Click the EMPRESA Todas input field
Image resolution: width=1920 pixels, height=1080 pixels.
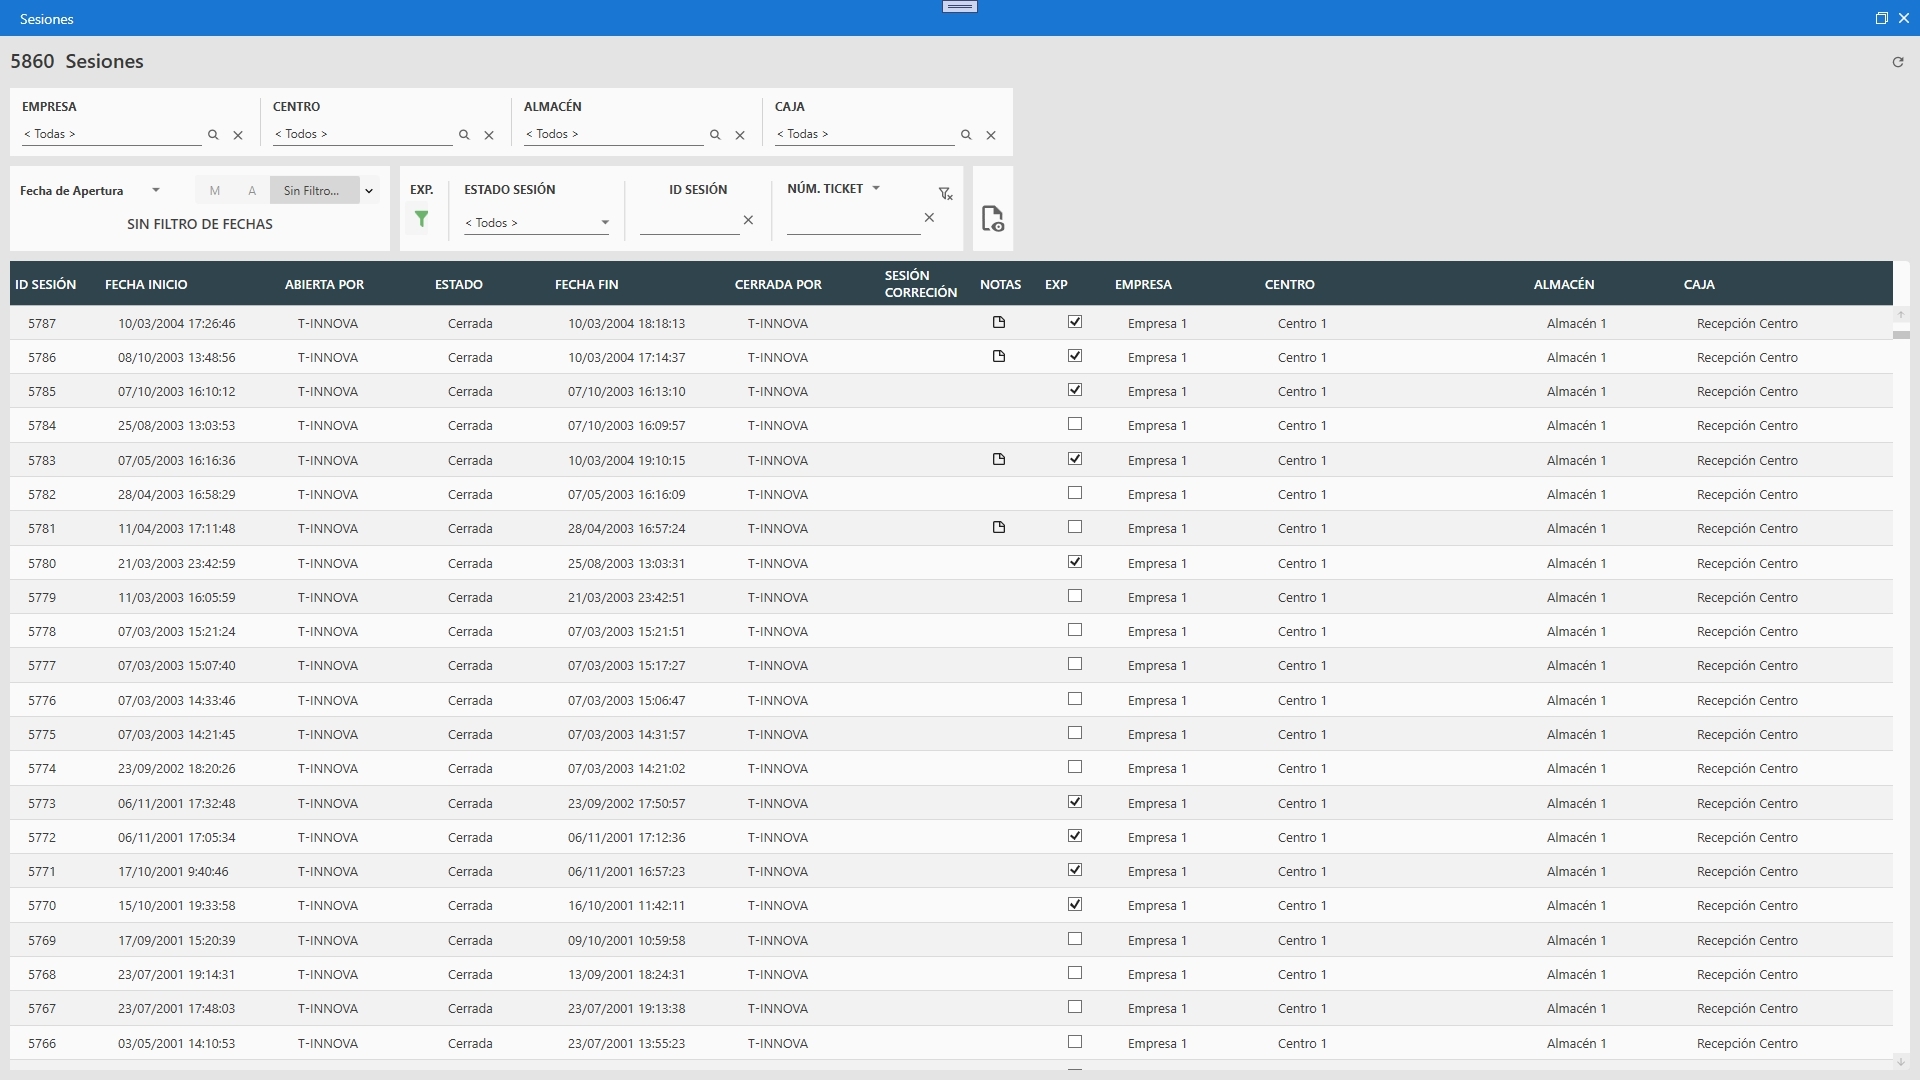(111, 135)
